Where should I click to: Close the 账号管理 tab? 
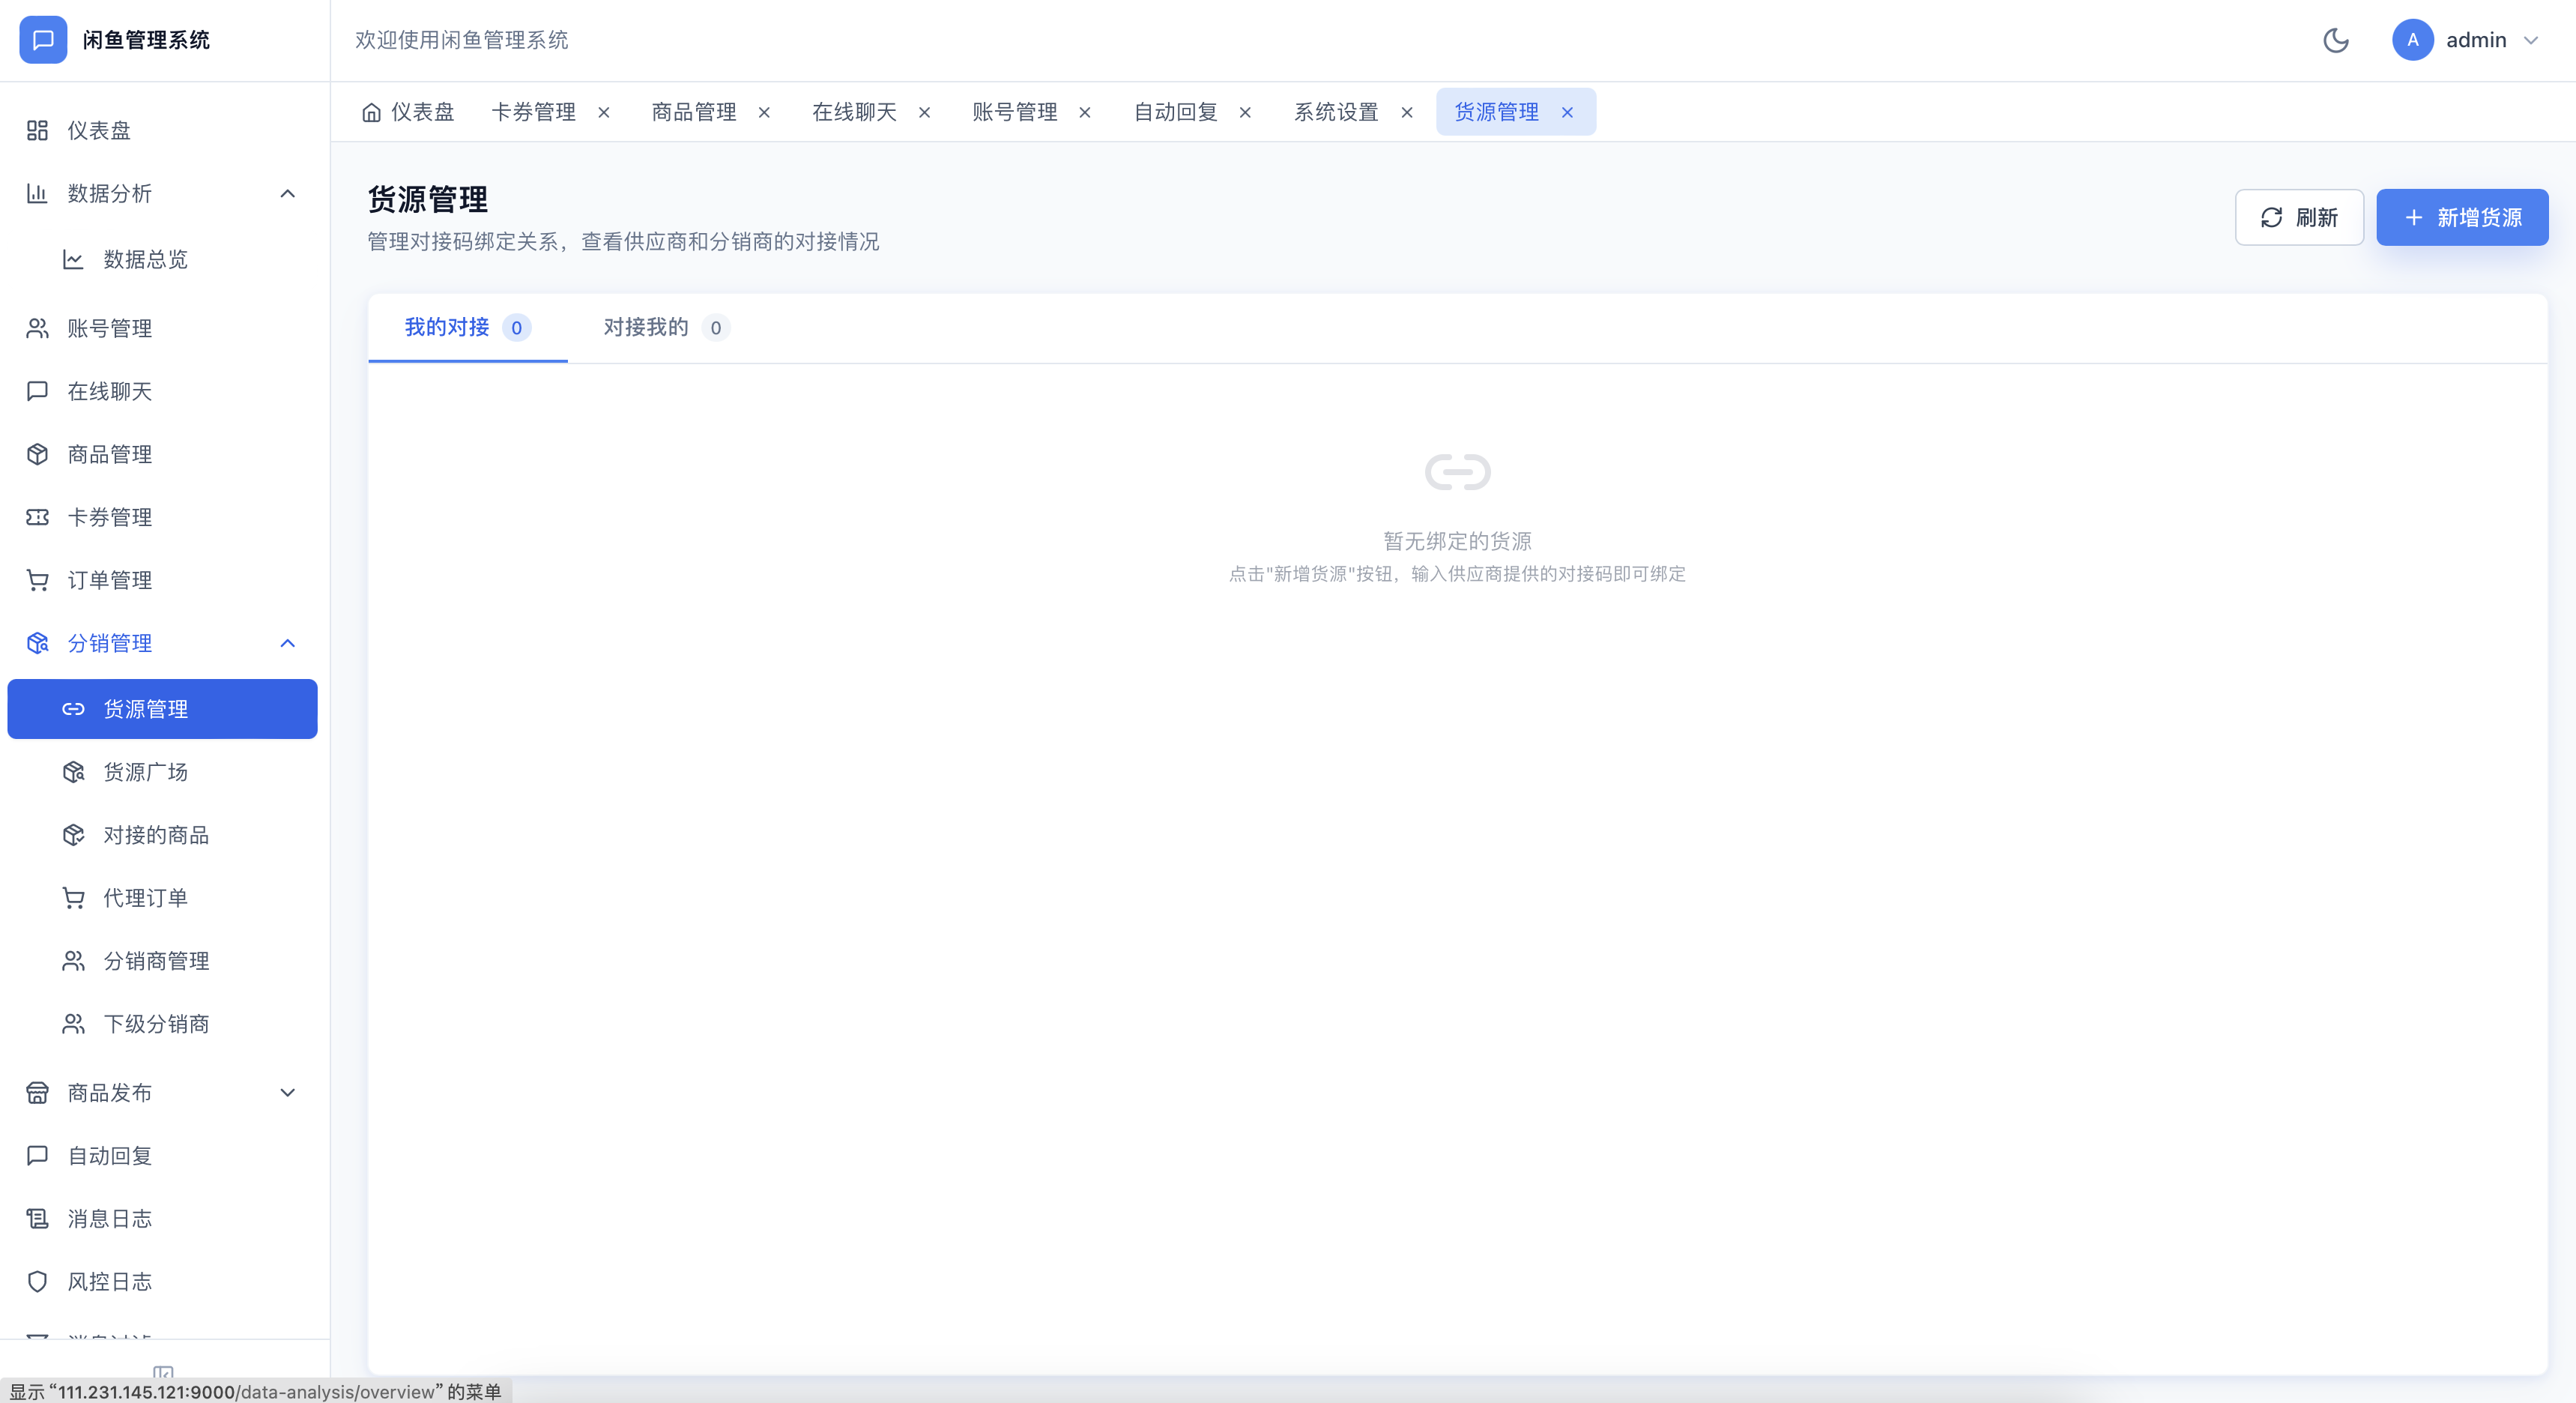point(1085,113)
